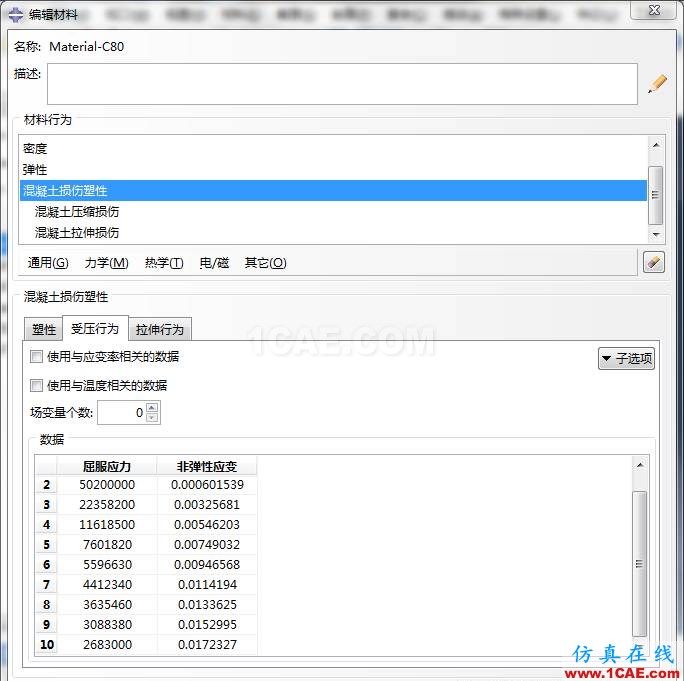Select inelastic strain cell 0.0133625
684x681 pixels.
coord(207,605)
